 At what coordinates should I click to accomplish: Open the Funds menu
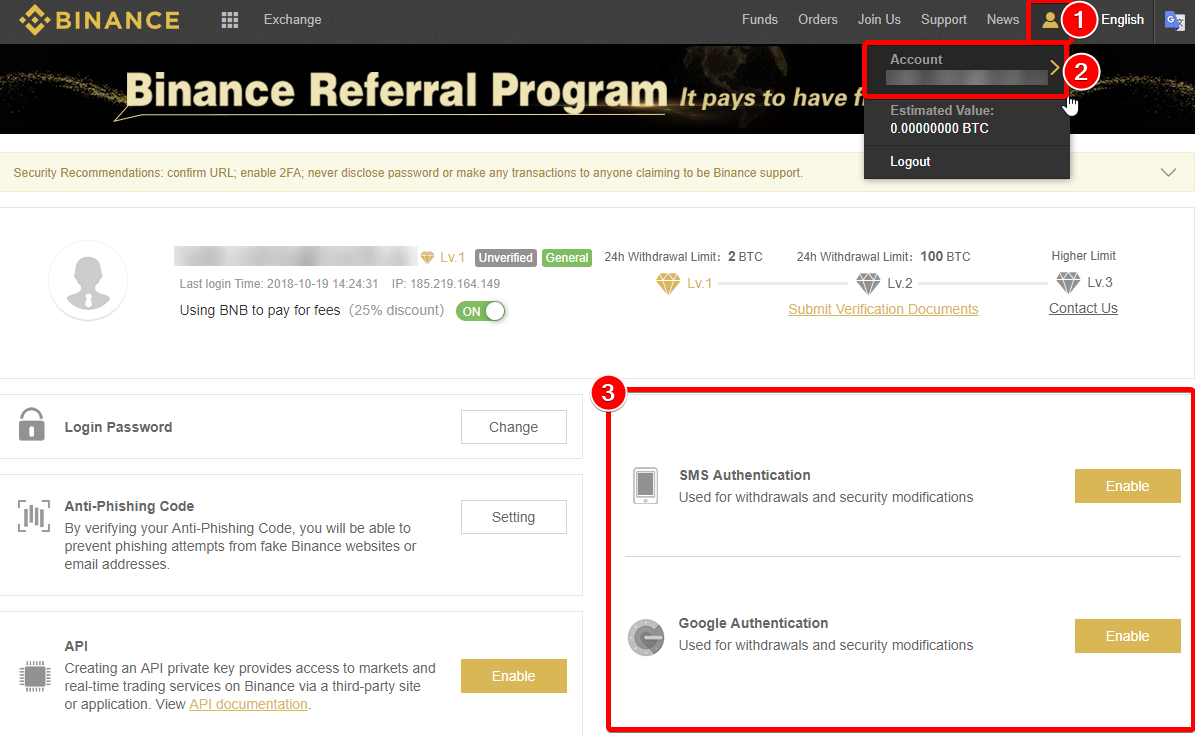click(x=760, y=20)
